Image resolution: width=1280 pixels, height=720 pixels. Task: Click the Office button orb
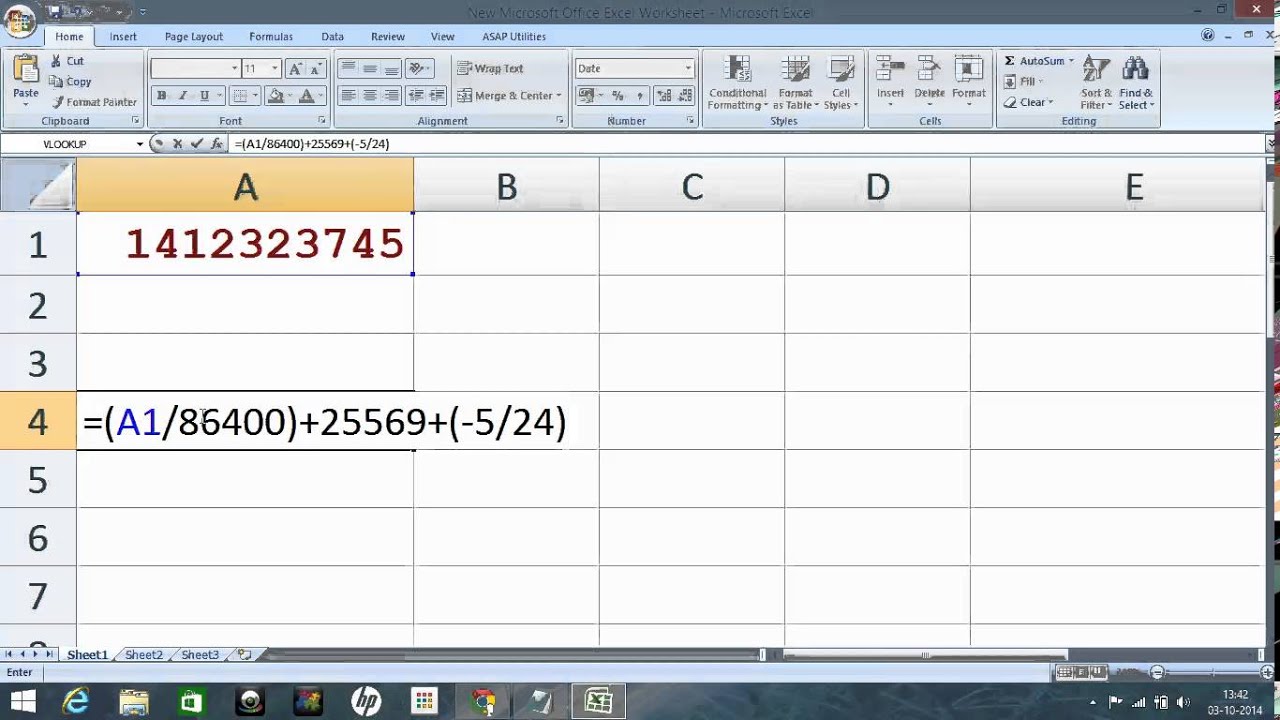(x=19, y=19)
